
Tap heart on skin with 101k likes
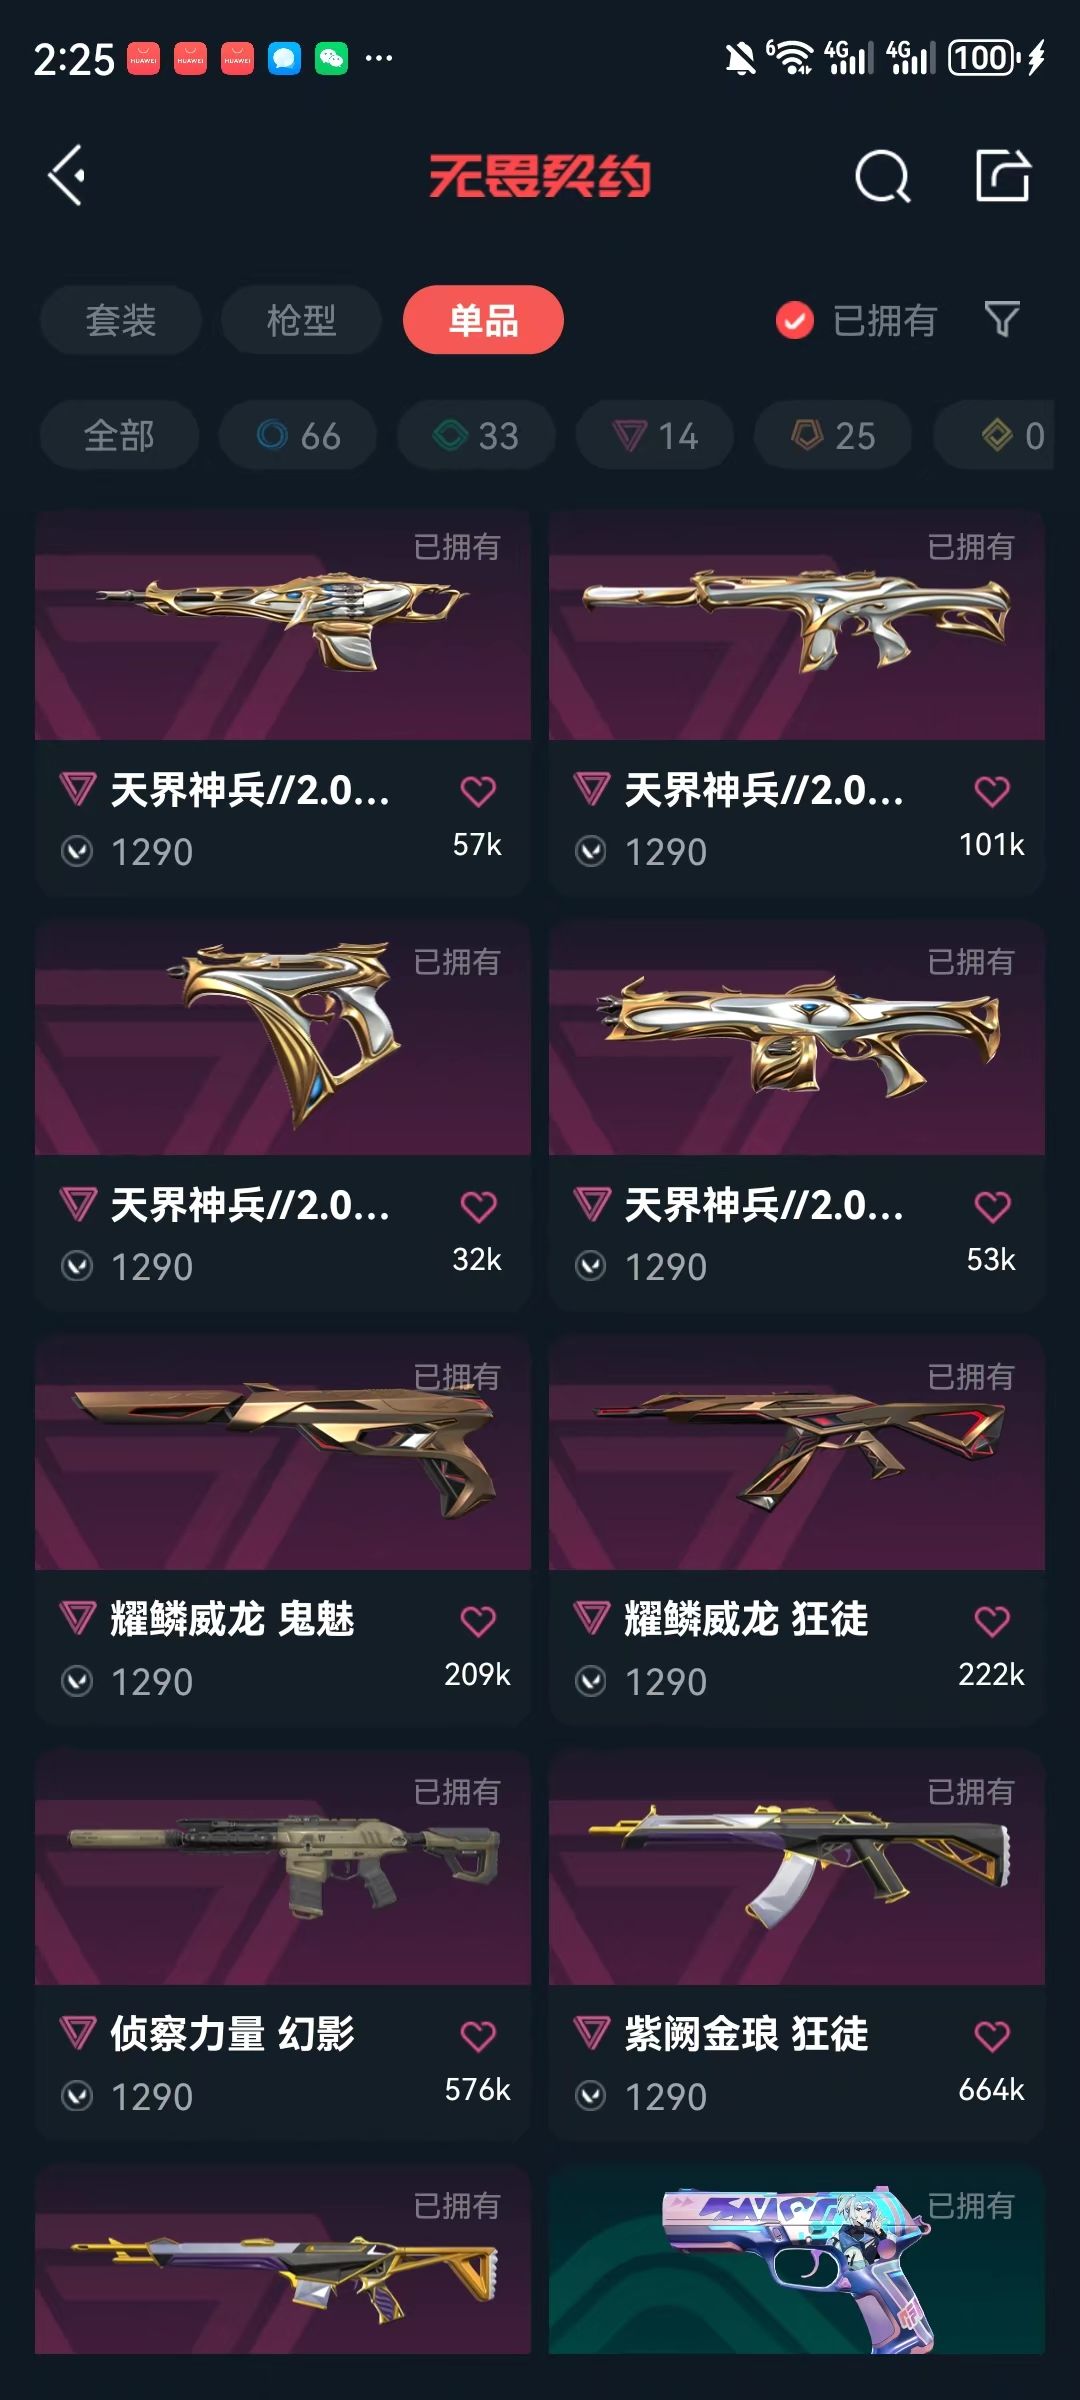tap(992, 791)
